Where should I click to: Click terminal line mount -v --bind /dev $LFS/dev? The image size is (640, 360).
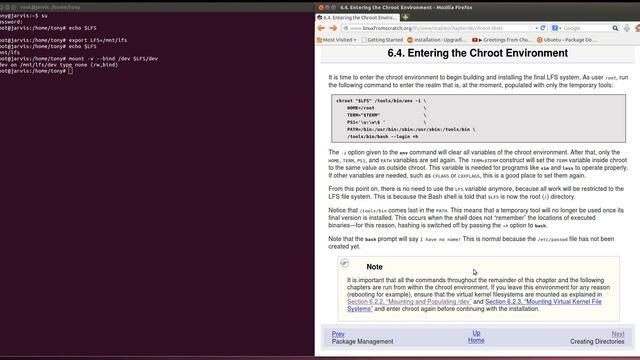[x=79, y=59]
